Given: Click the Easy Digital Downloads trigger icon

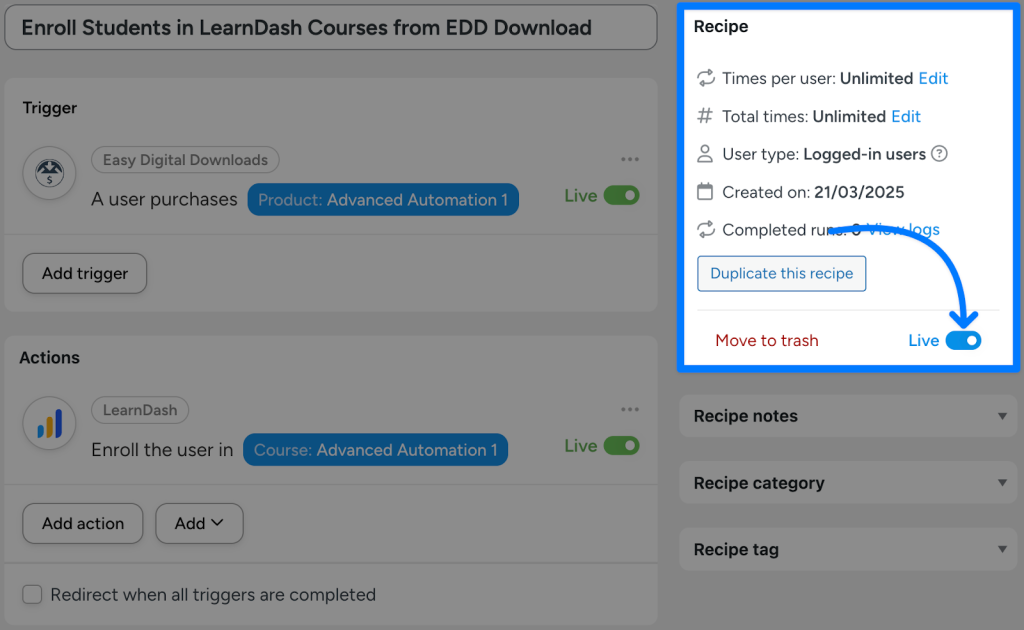Looking at the screenshot, I should coord(49,174).
